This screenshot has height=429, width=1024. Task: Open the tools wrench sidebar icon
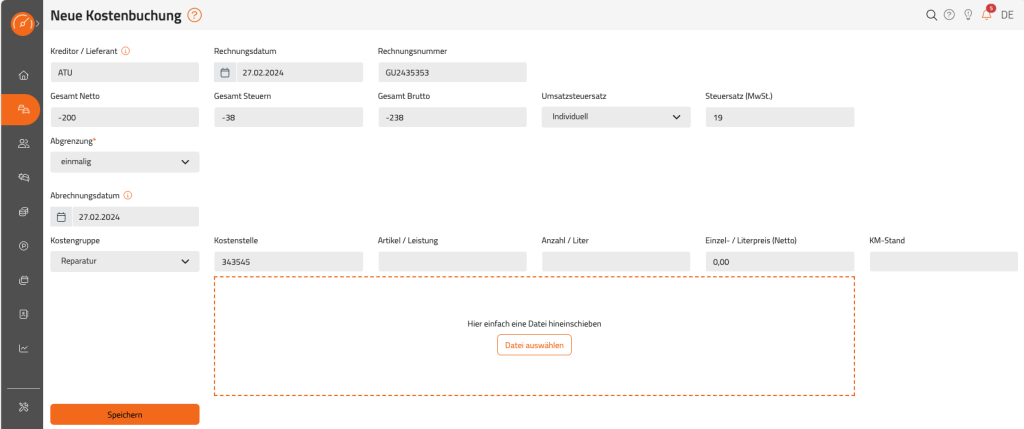[24, 407]
